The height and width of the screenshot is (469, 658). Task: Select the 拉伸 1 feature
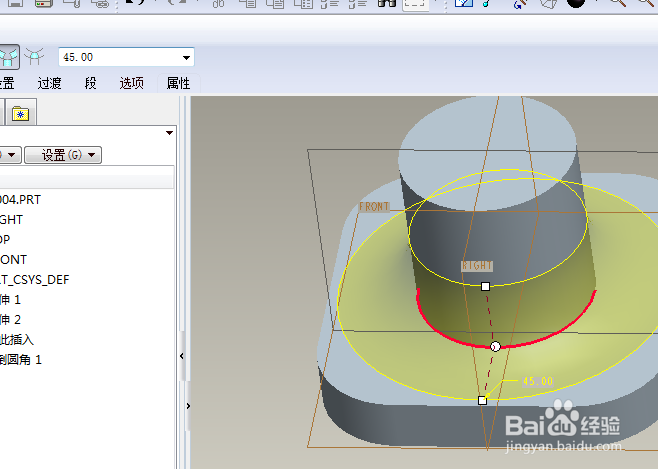click(x=10, y=300)
